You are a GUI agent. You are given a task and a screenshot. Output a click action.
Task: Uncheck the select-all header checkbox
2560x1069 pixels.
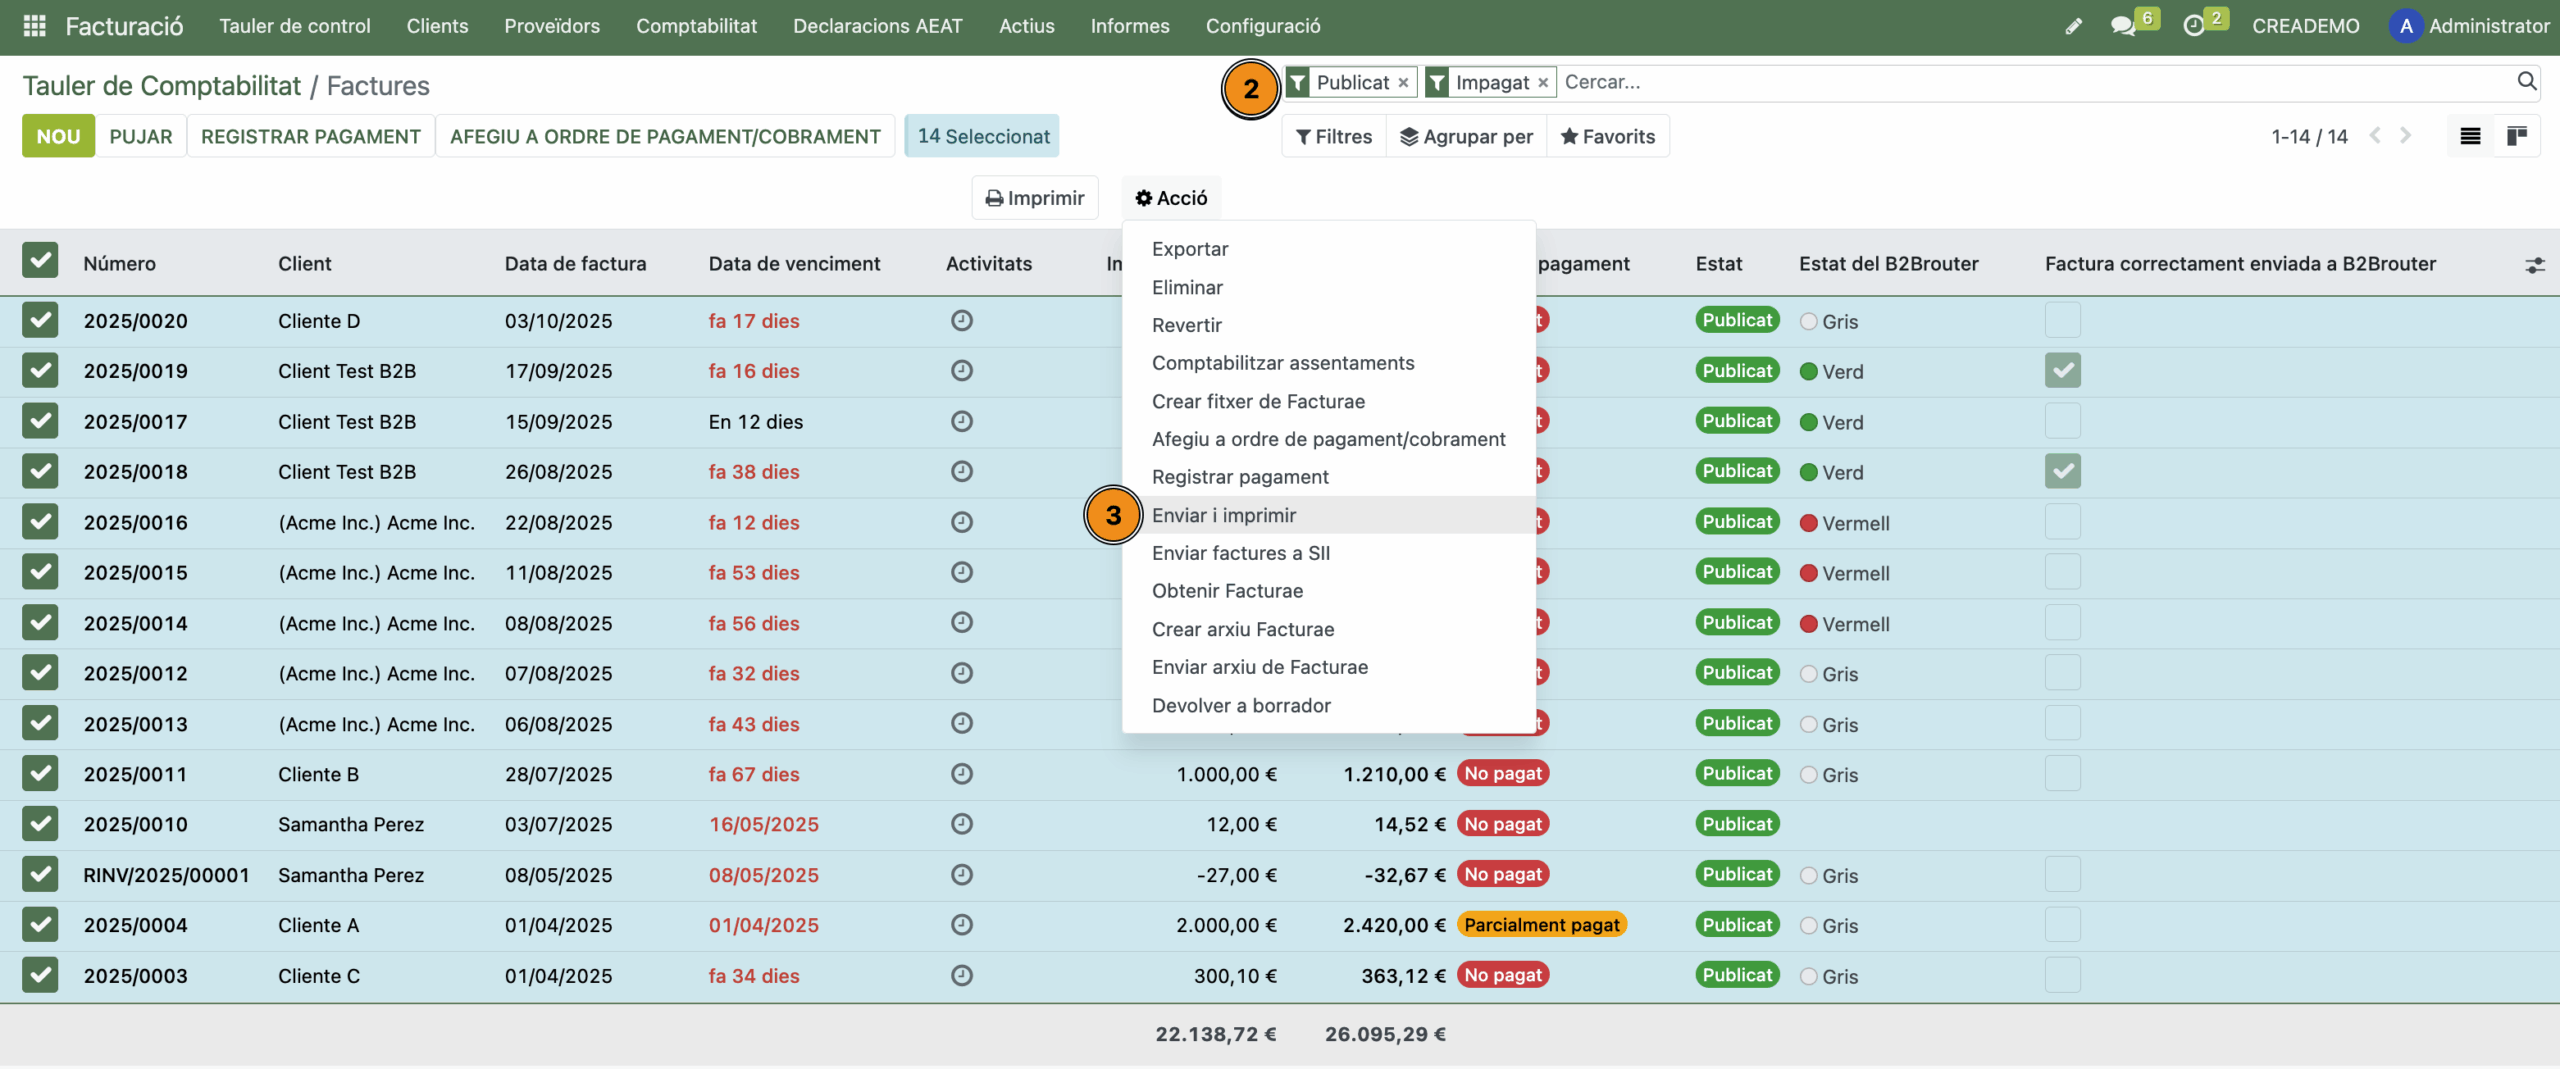pos(40,261)
